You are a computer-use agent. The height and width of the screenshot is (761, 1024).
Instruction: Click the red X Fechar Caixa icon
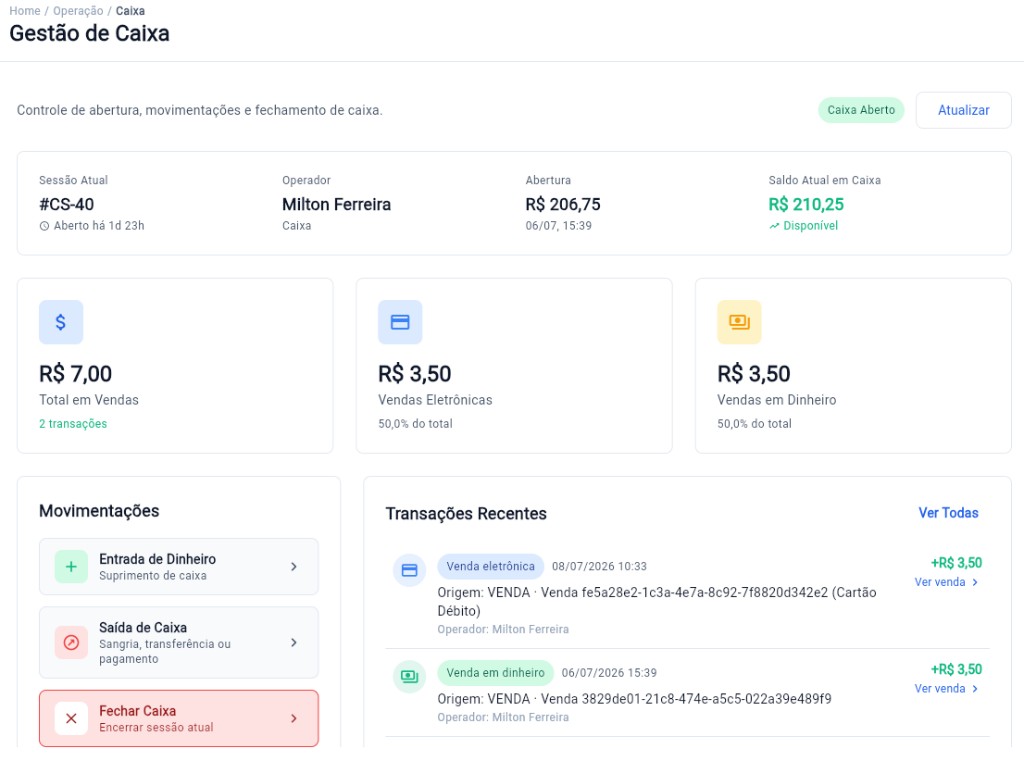pos(71,719)
